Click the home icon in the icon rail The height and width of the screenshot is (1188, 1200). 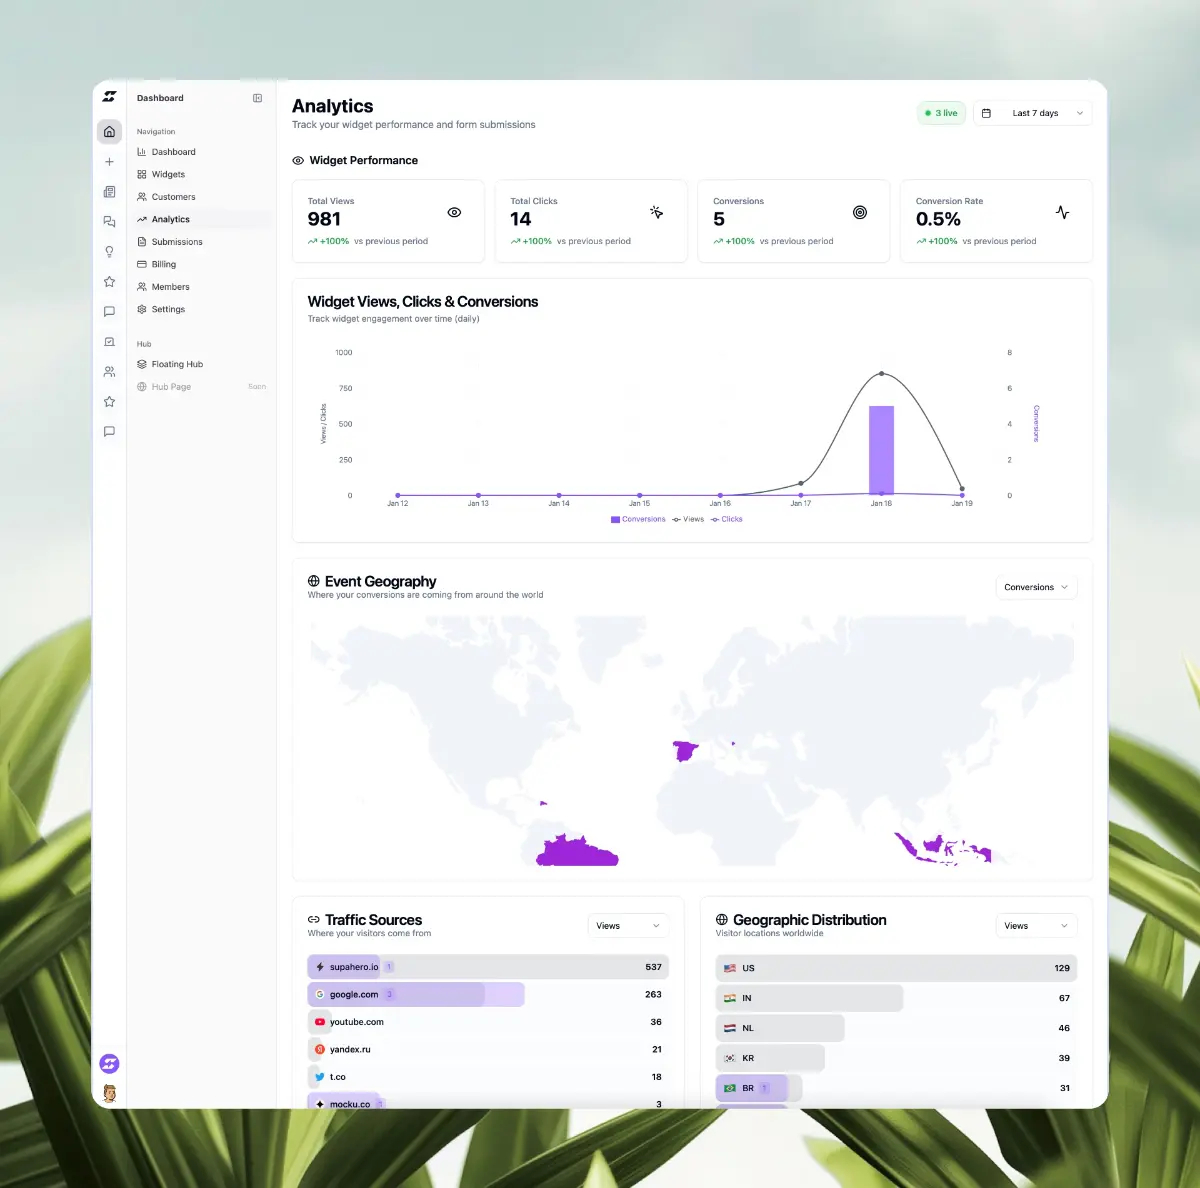pyautogui.click(x=109, y=132)
